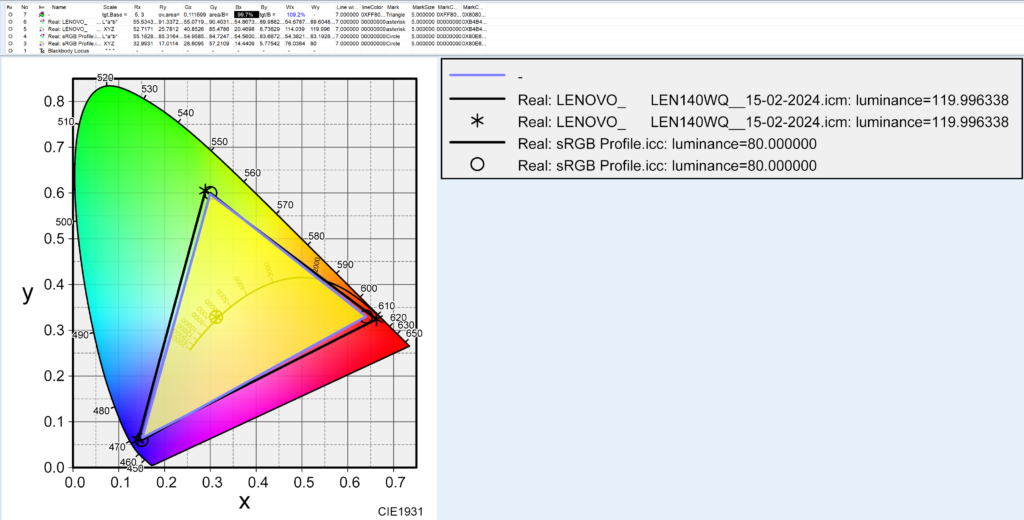
Task: Select the 52.7171 Rx cell
Action: pyautogui.click(x=145, y=29)
